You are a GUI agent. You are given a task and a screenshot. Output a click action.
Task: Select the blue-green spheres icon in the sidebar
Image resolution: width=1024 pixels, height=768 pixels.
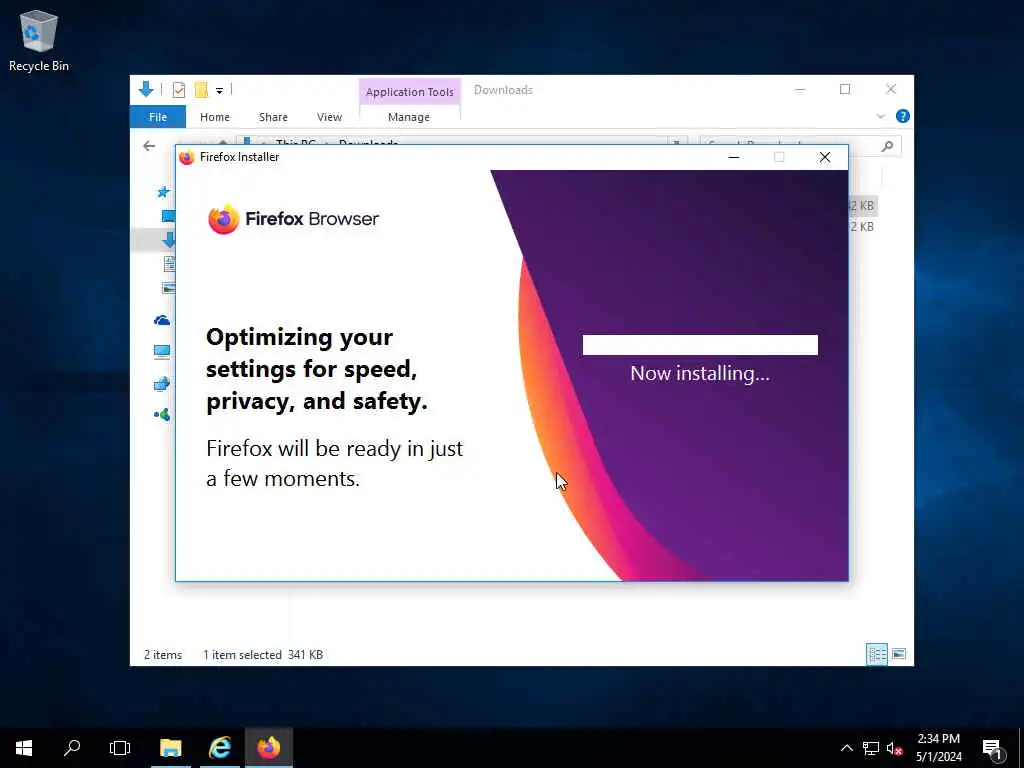point(162,415)
